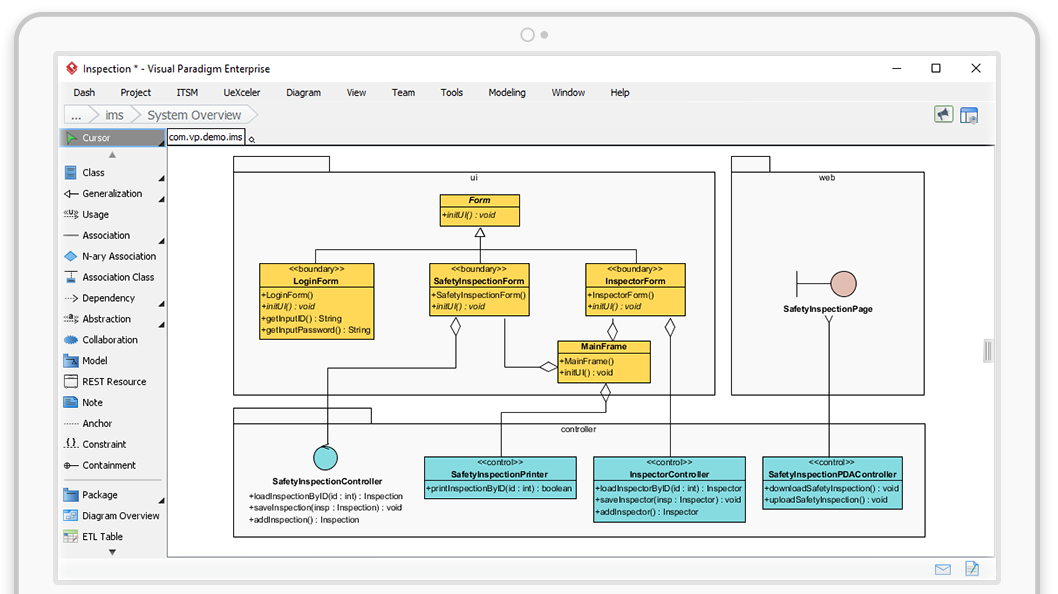Screen dimensions: 1058x594
Task: Open the UeXceler menu
Action: [241, 93]
